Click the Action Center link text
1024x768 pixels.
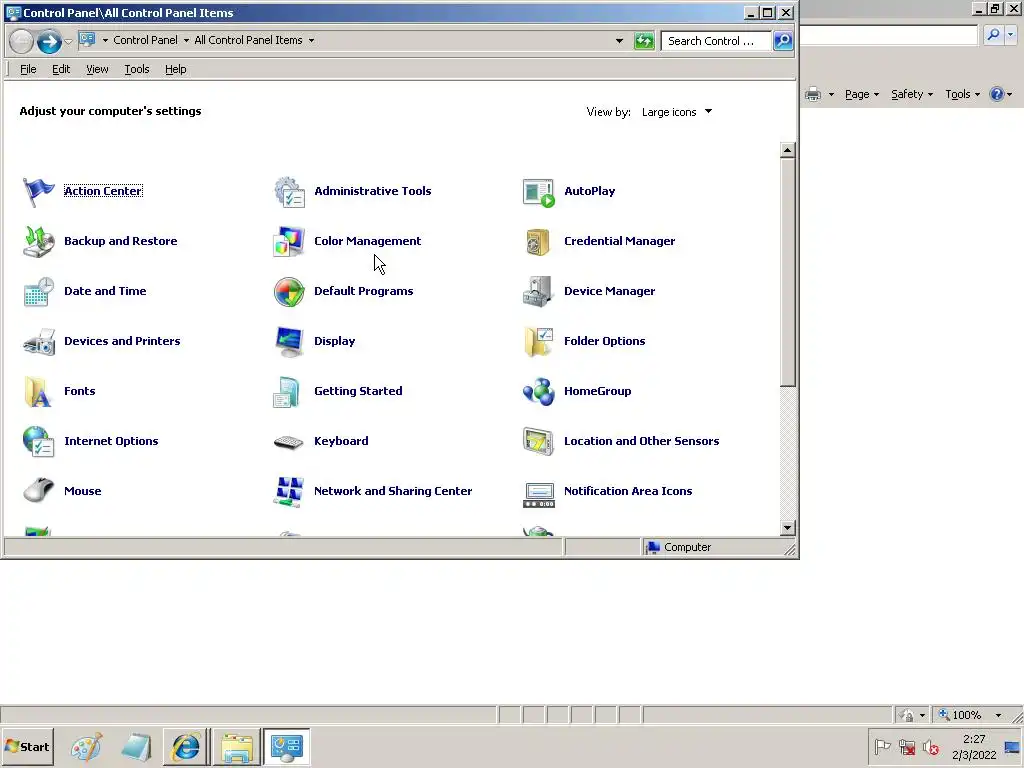coord(103,191)
